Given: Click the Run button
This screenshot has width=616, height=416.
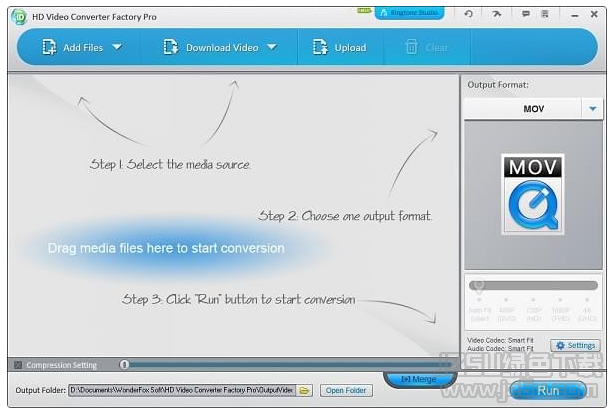Looking at the screenshot, I should (x=548, y=390).
